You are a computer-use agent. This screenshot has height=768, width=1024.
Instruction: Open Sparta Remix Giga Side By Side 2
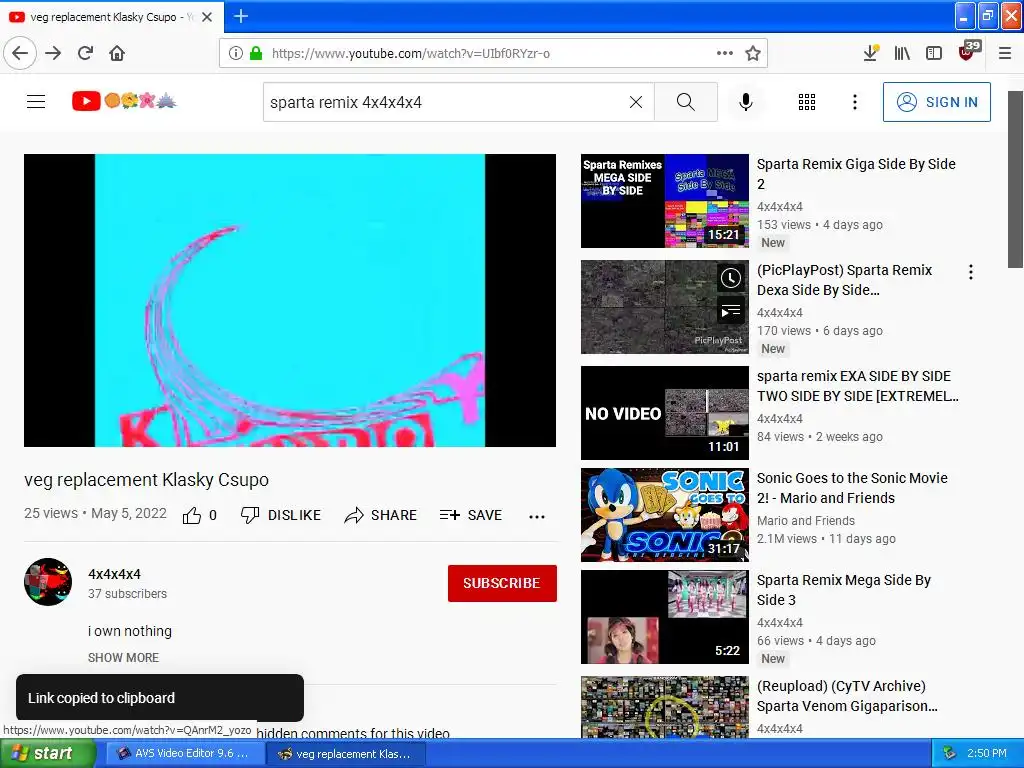click(x=856, y=174)
